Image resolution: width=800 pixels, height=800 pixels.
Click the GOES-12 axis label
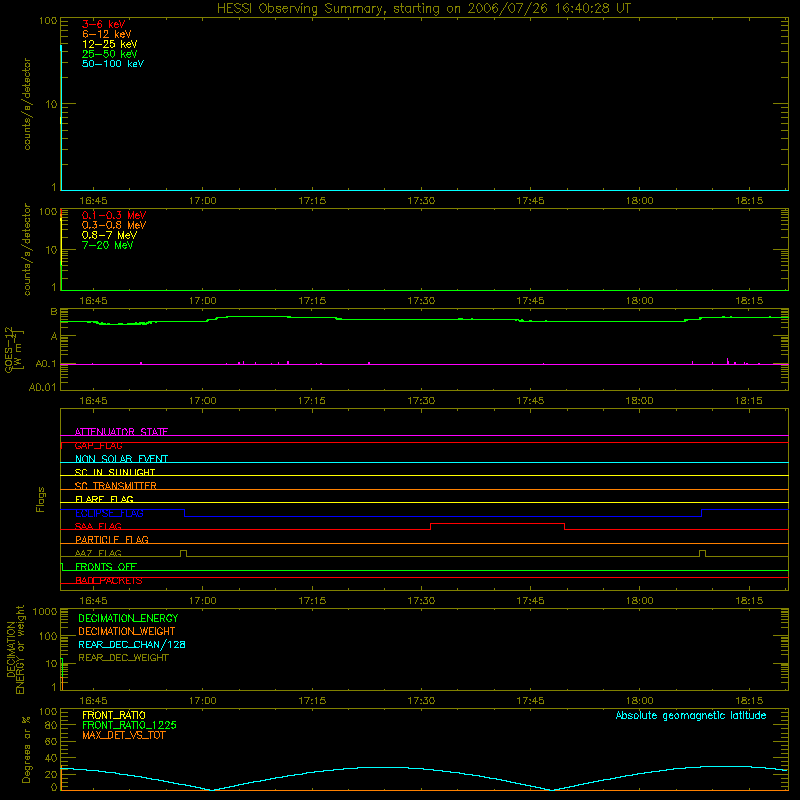(x=14, y=349)
